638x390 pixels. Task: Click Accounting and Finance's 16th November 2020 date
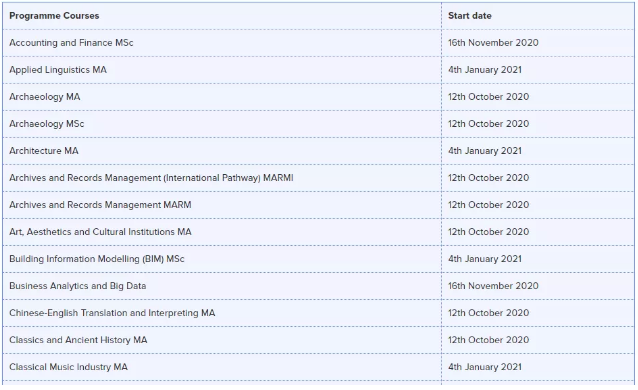(493, 43)
